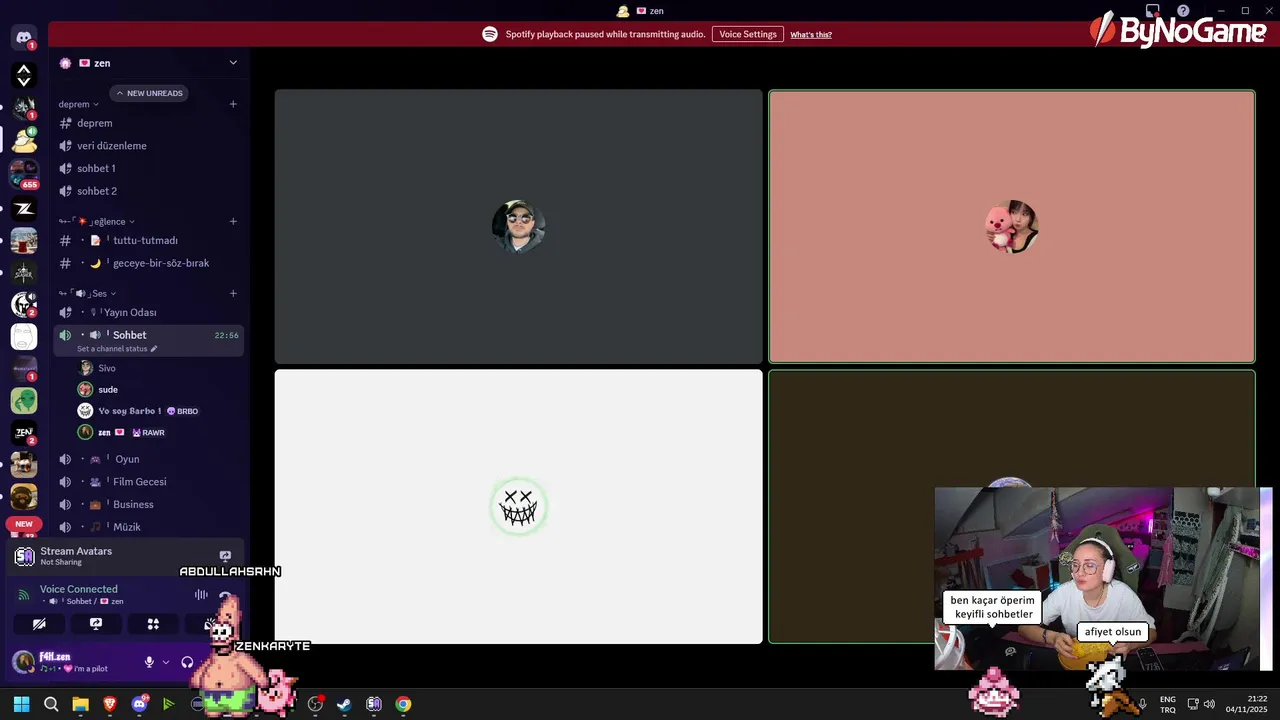Join veri düzenleme voice channel

[x=148, y=146]
